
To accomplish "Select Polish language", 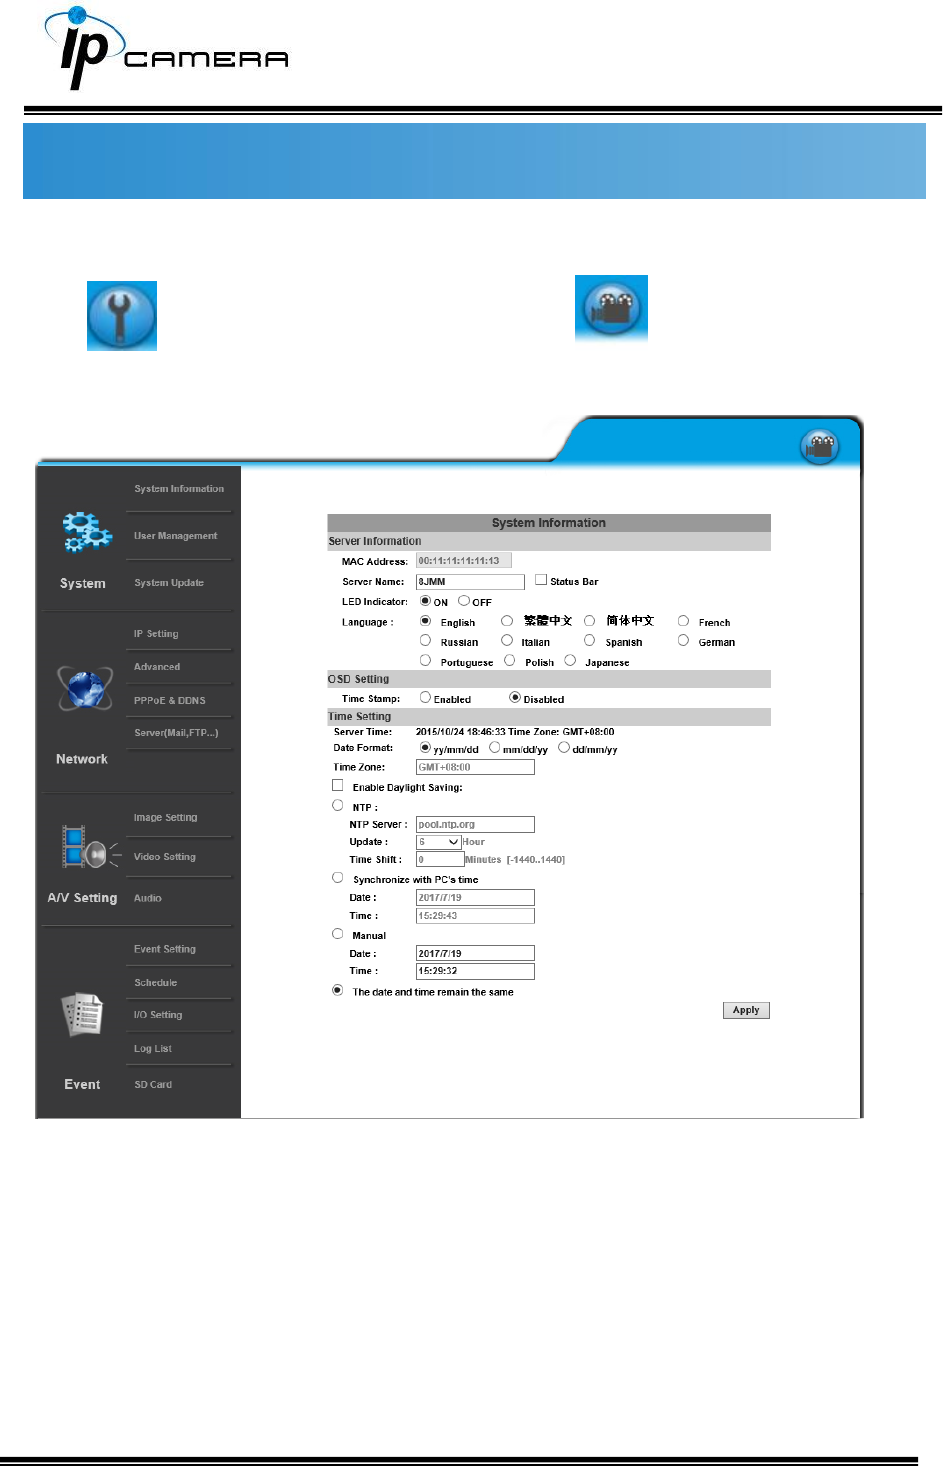I will [509, 661].
